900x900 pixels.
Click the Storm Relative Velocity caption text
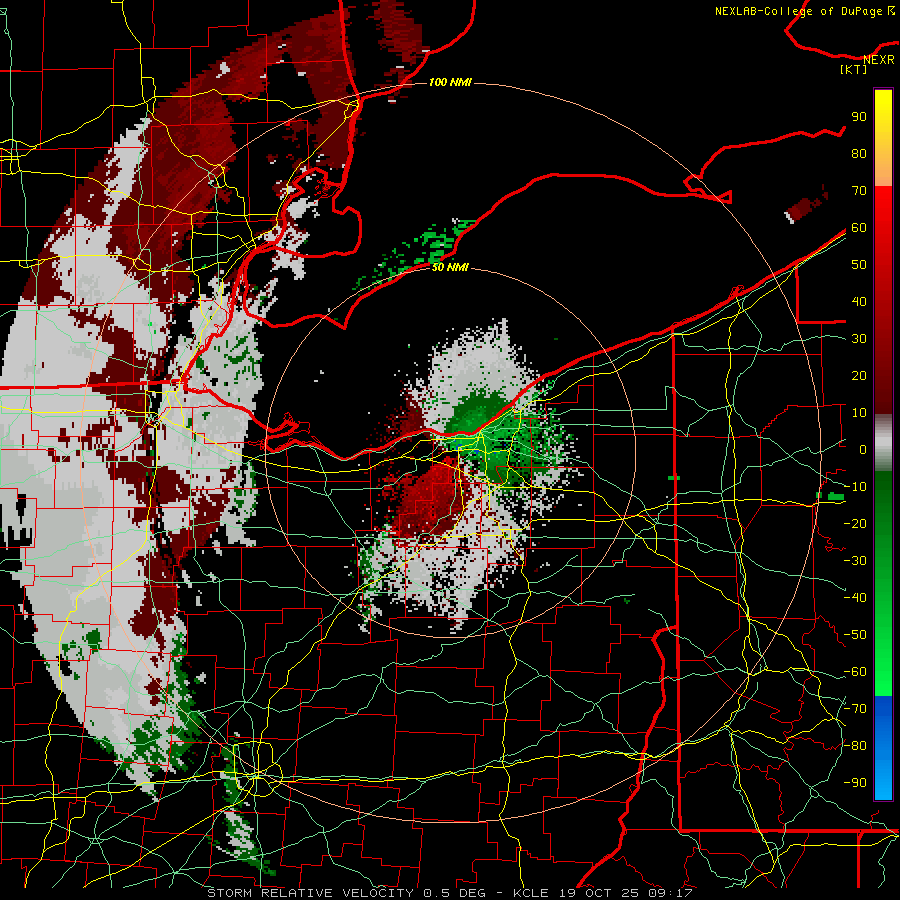click(x=450, y=893)
